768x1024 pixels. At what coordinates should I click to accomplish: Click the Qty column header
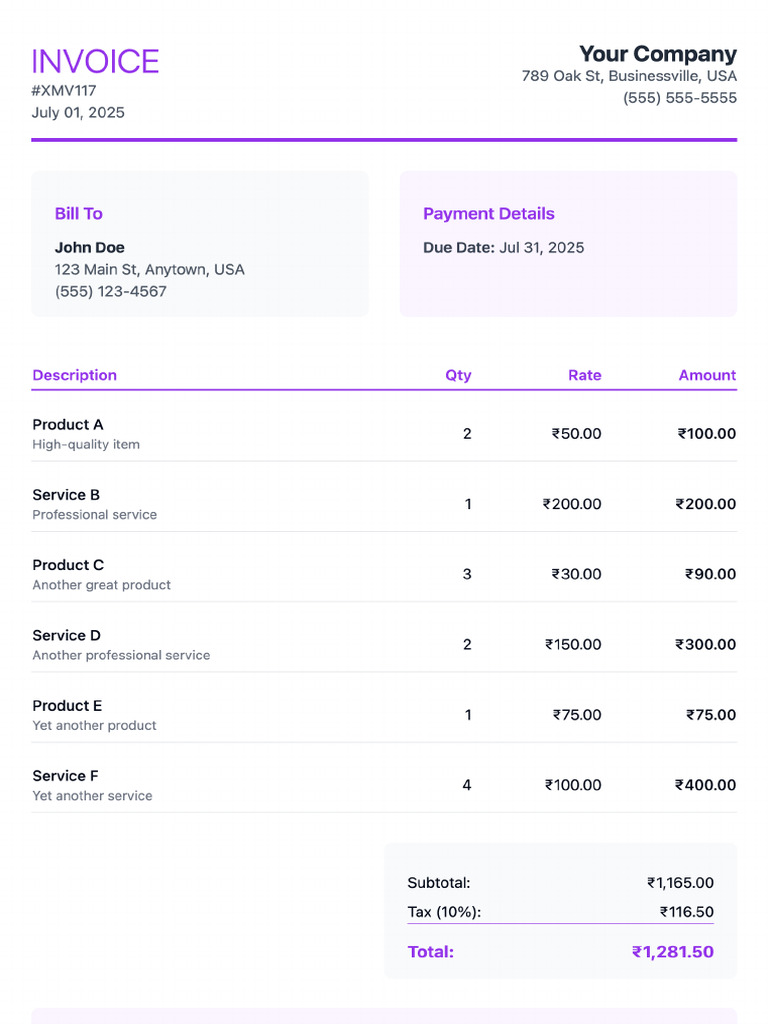pyautogui.click(x=458, y=375)
